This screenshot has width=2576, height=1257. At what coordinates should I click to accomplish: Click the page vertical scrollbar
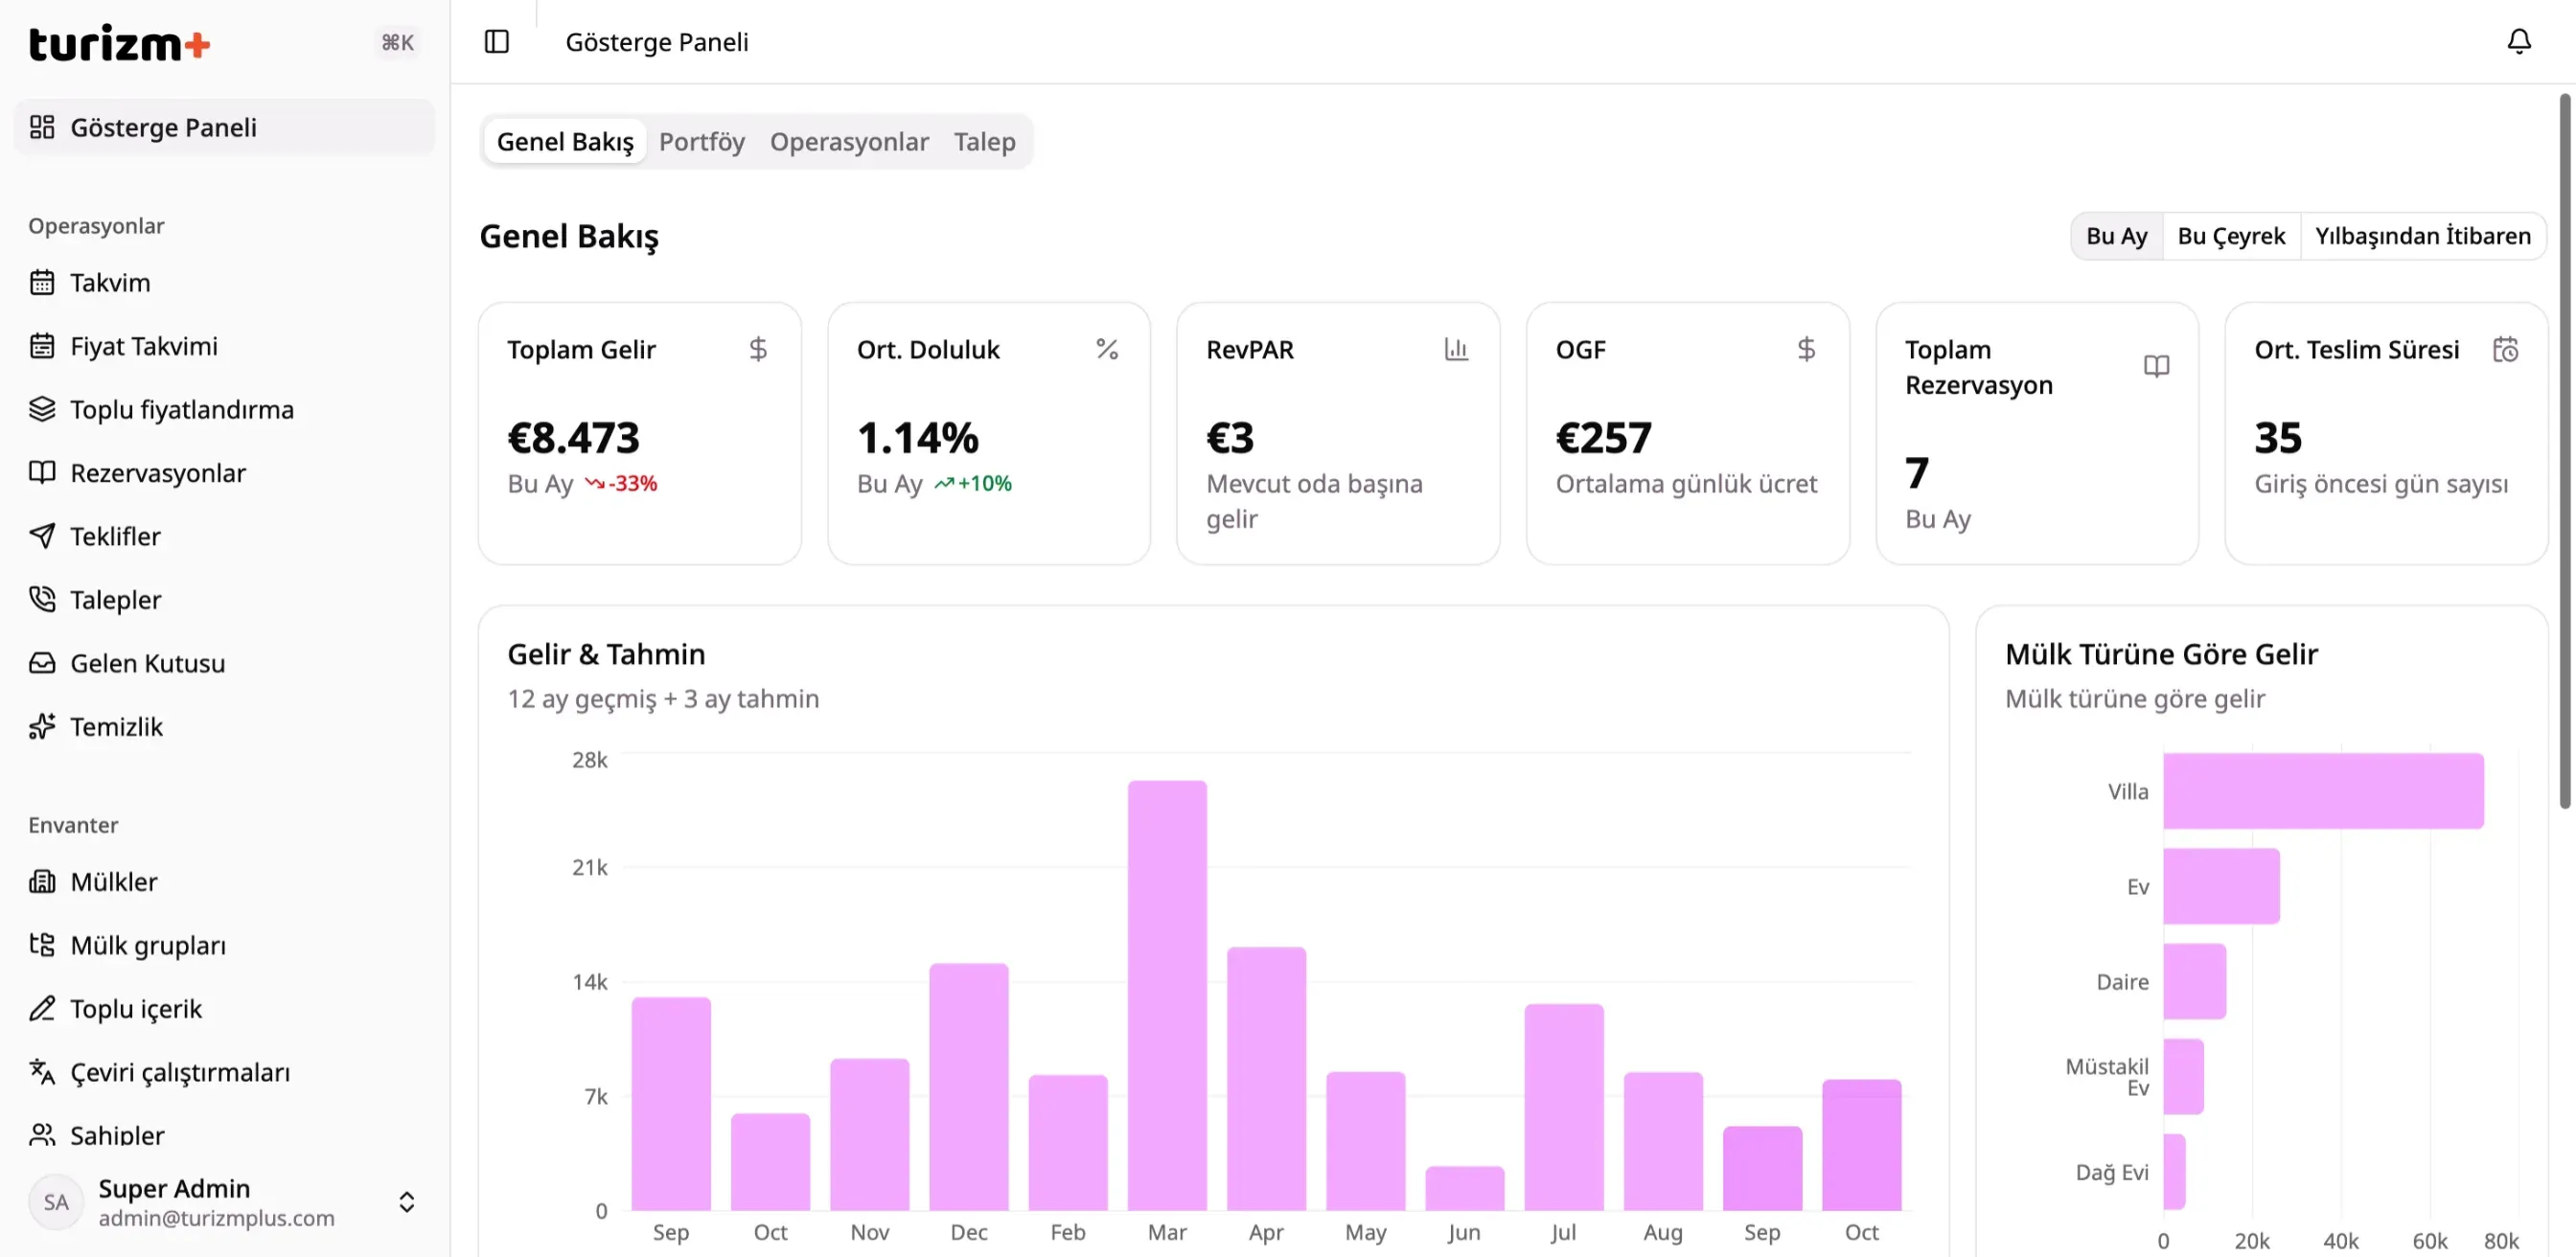(2564, 450)
